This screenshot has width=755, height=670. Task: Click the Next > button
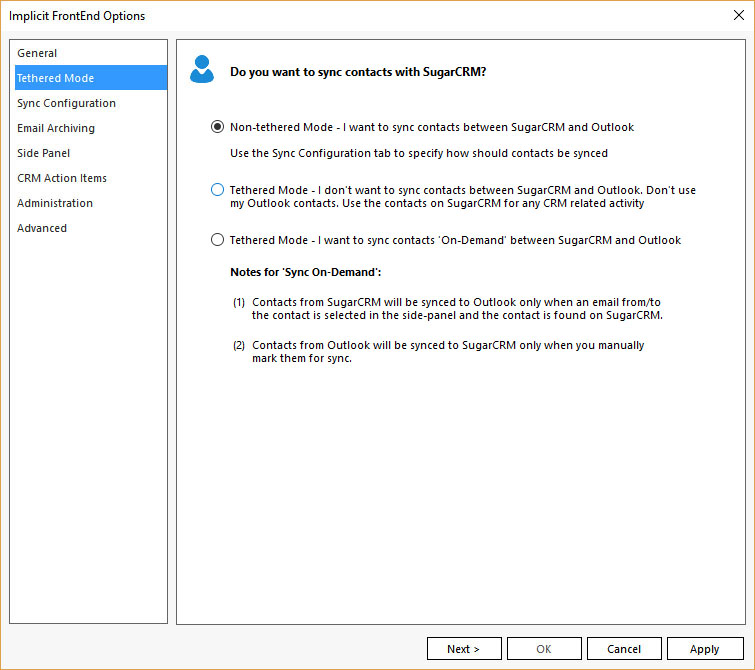tap(464, 649)
